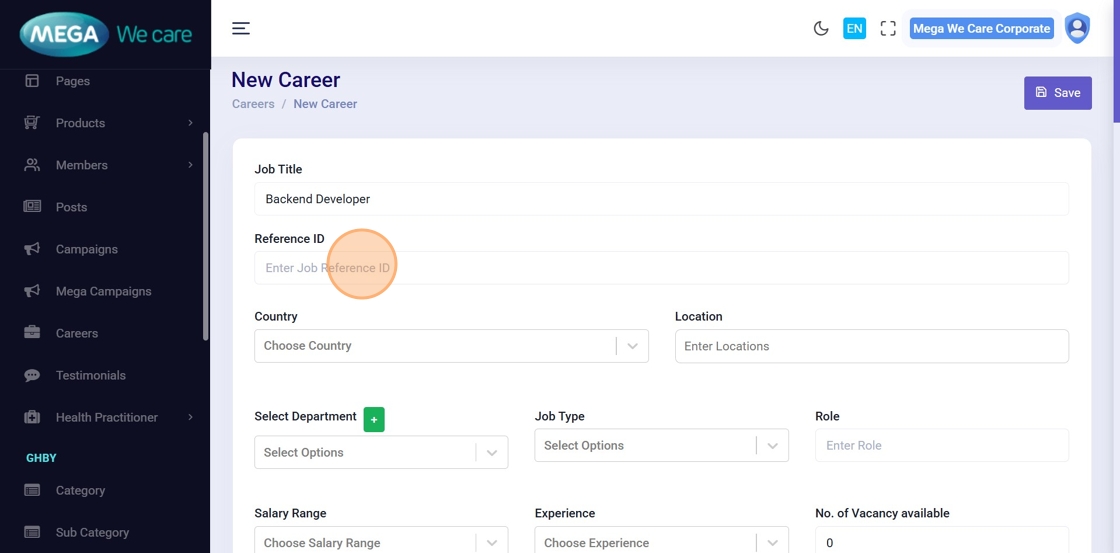Click the Save button
Screen dimensions: 1120x553
click(x=1057, y=93)
